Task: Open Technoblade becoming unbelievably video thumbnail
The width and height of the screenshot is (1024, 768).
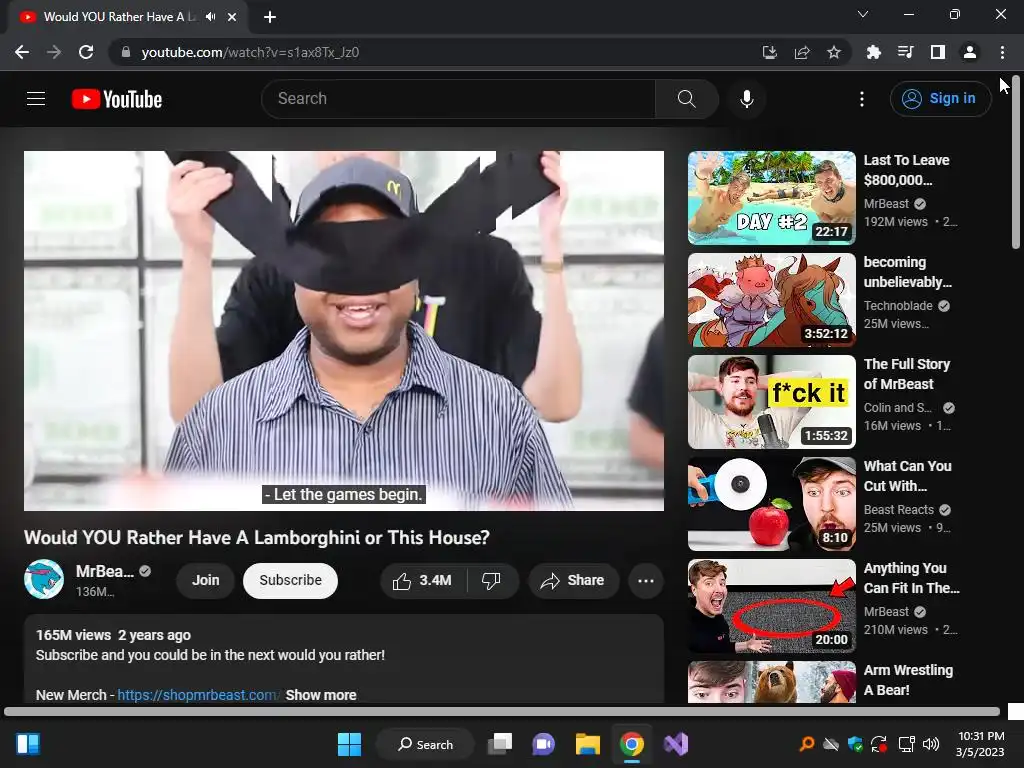Action: 771,300
